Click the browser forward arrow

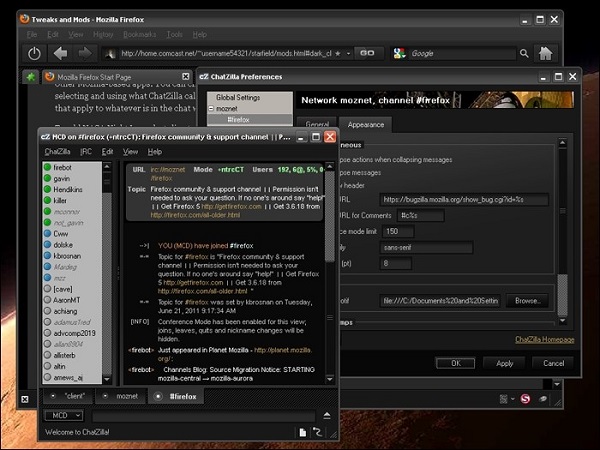coord(84,53)
